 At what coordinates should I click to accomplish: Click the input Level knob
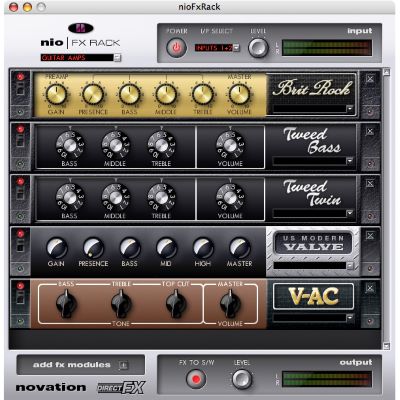tap(258, 48)
